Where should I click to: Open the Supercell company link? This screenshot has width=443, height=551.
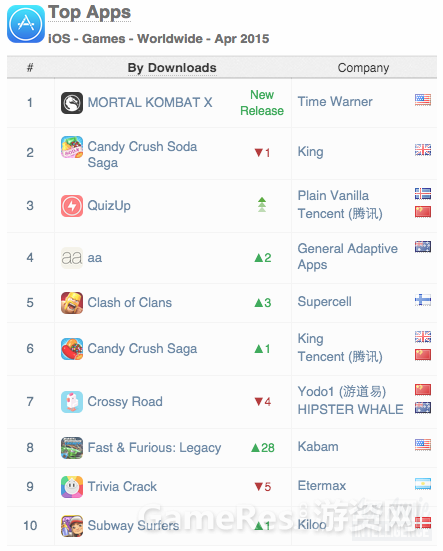pos(325,302)
